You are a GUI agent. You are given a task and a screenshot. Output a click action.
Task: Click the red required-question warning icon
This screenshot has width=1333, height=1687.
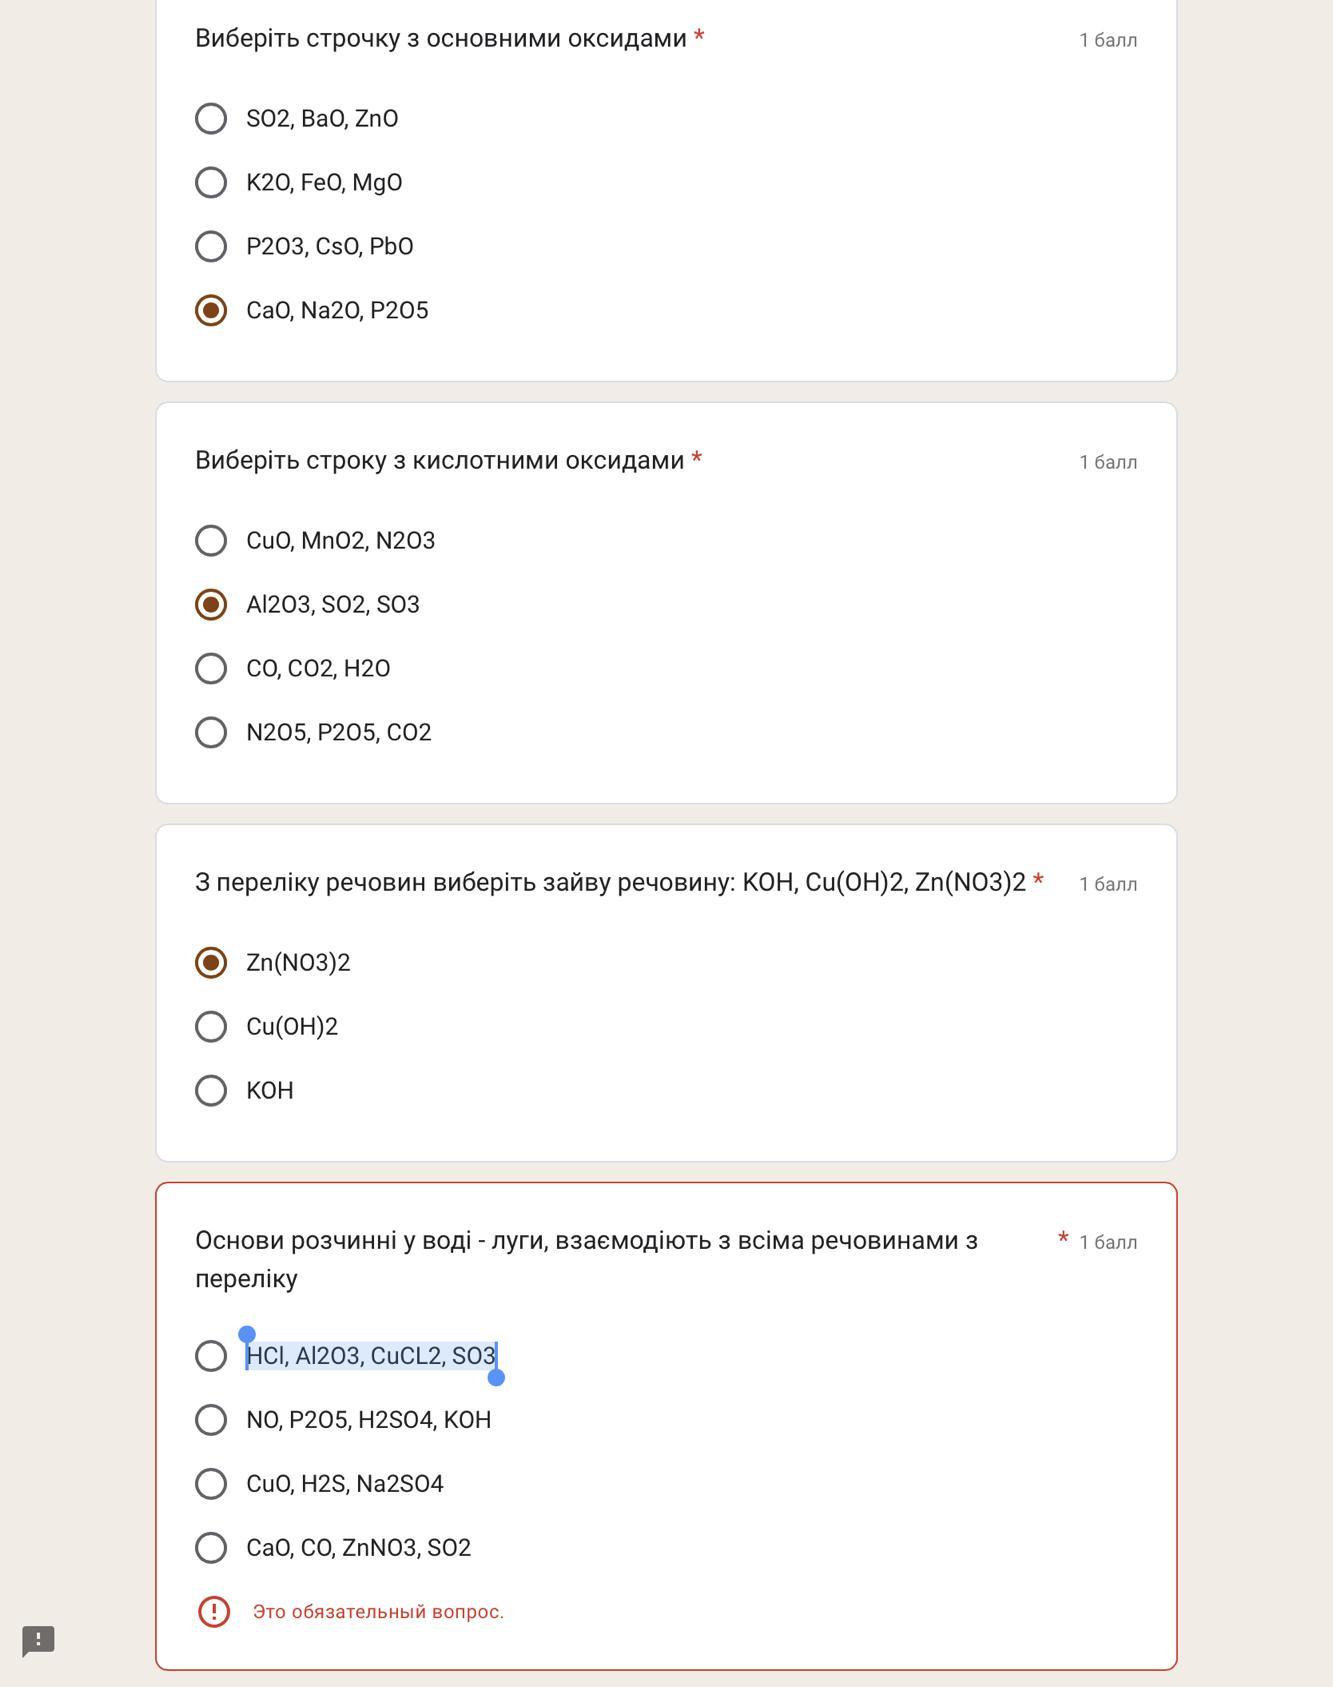point(214,1612)
